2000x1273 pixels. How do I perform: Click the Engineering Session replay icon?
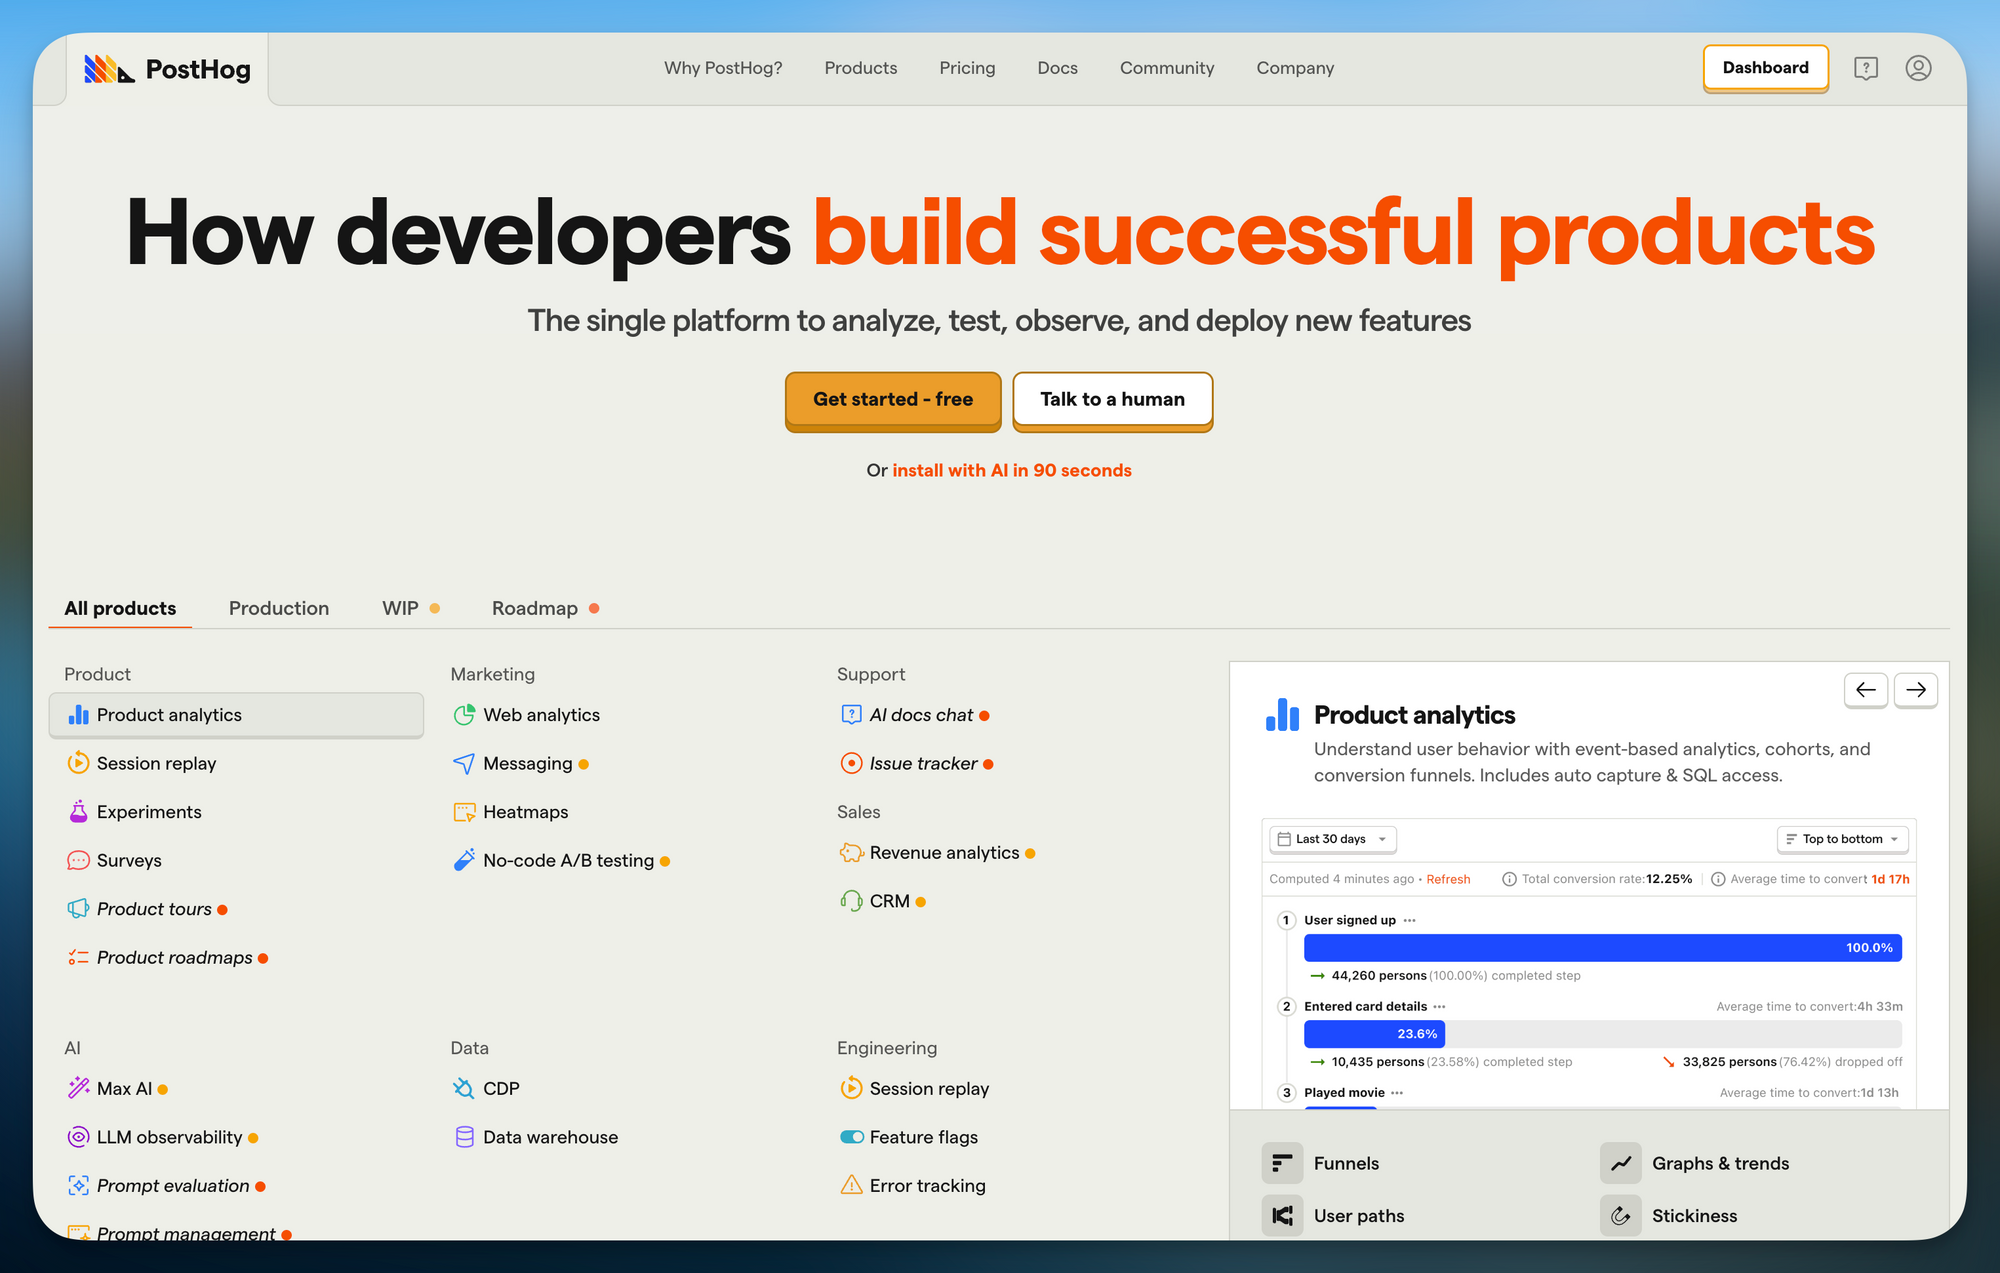click(851, 1088)
